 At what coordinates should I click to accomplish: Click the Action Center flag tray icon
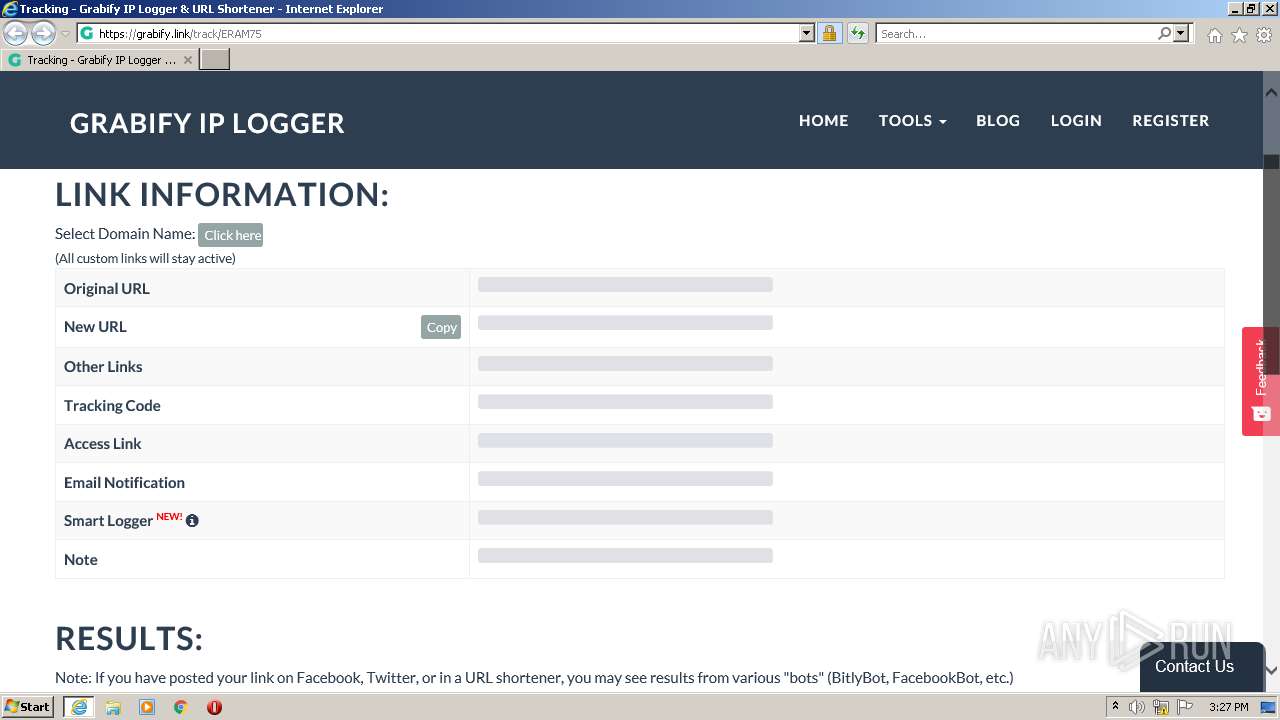coord(1184,707)
